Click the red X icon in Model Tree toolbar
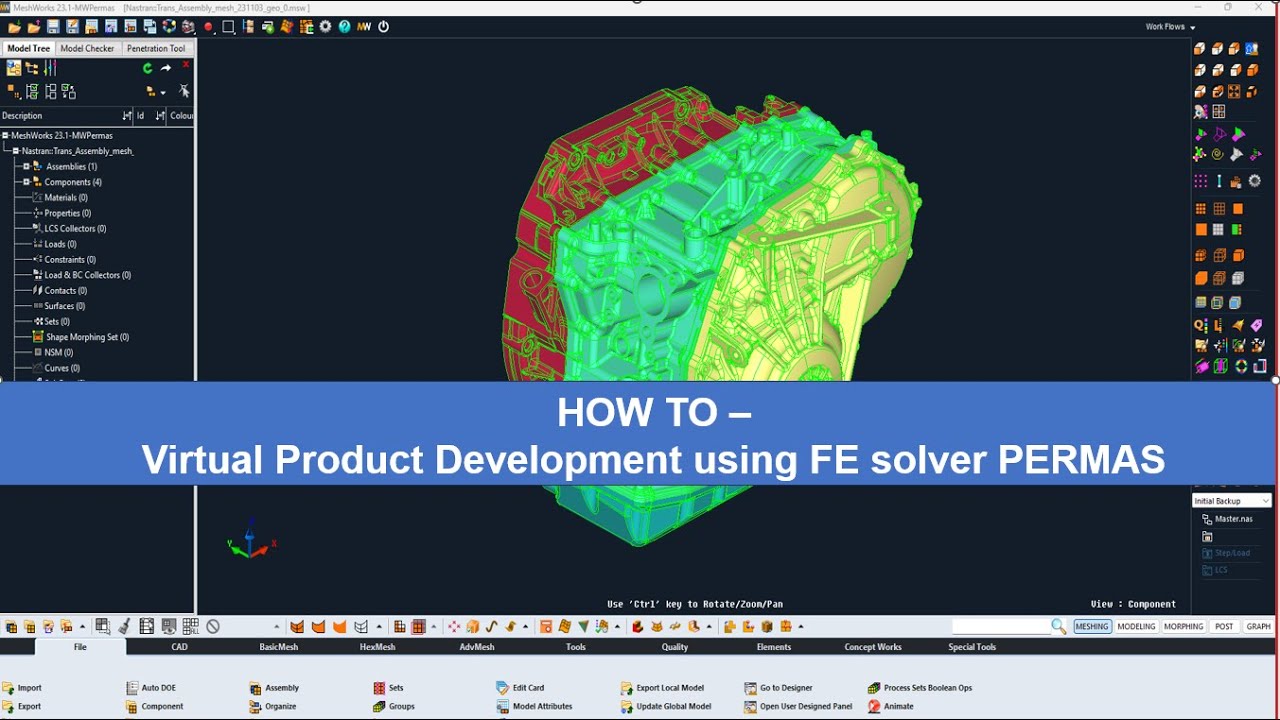The width and height of the screenshot is (1280, 720). (x=186, y=65)
